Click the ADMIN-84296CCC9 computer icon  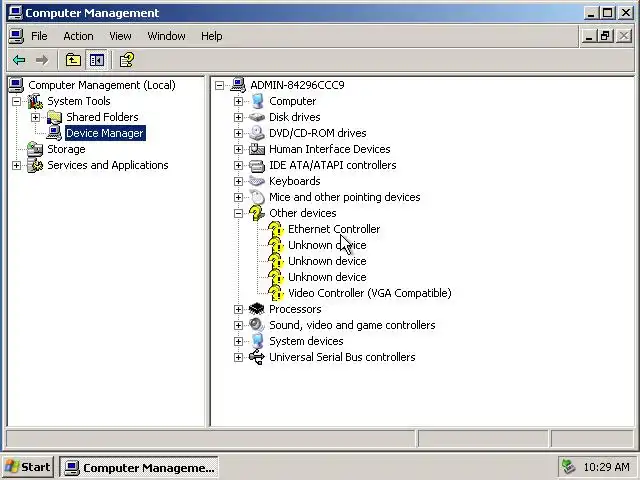pos(238,85)
